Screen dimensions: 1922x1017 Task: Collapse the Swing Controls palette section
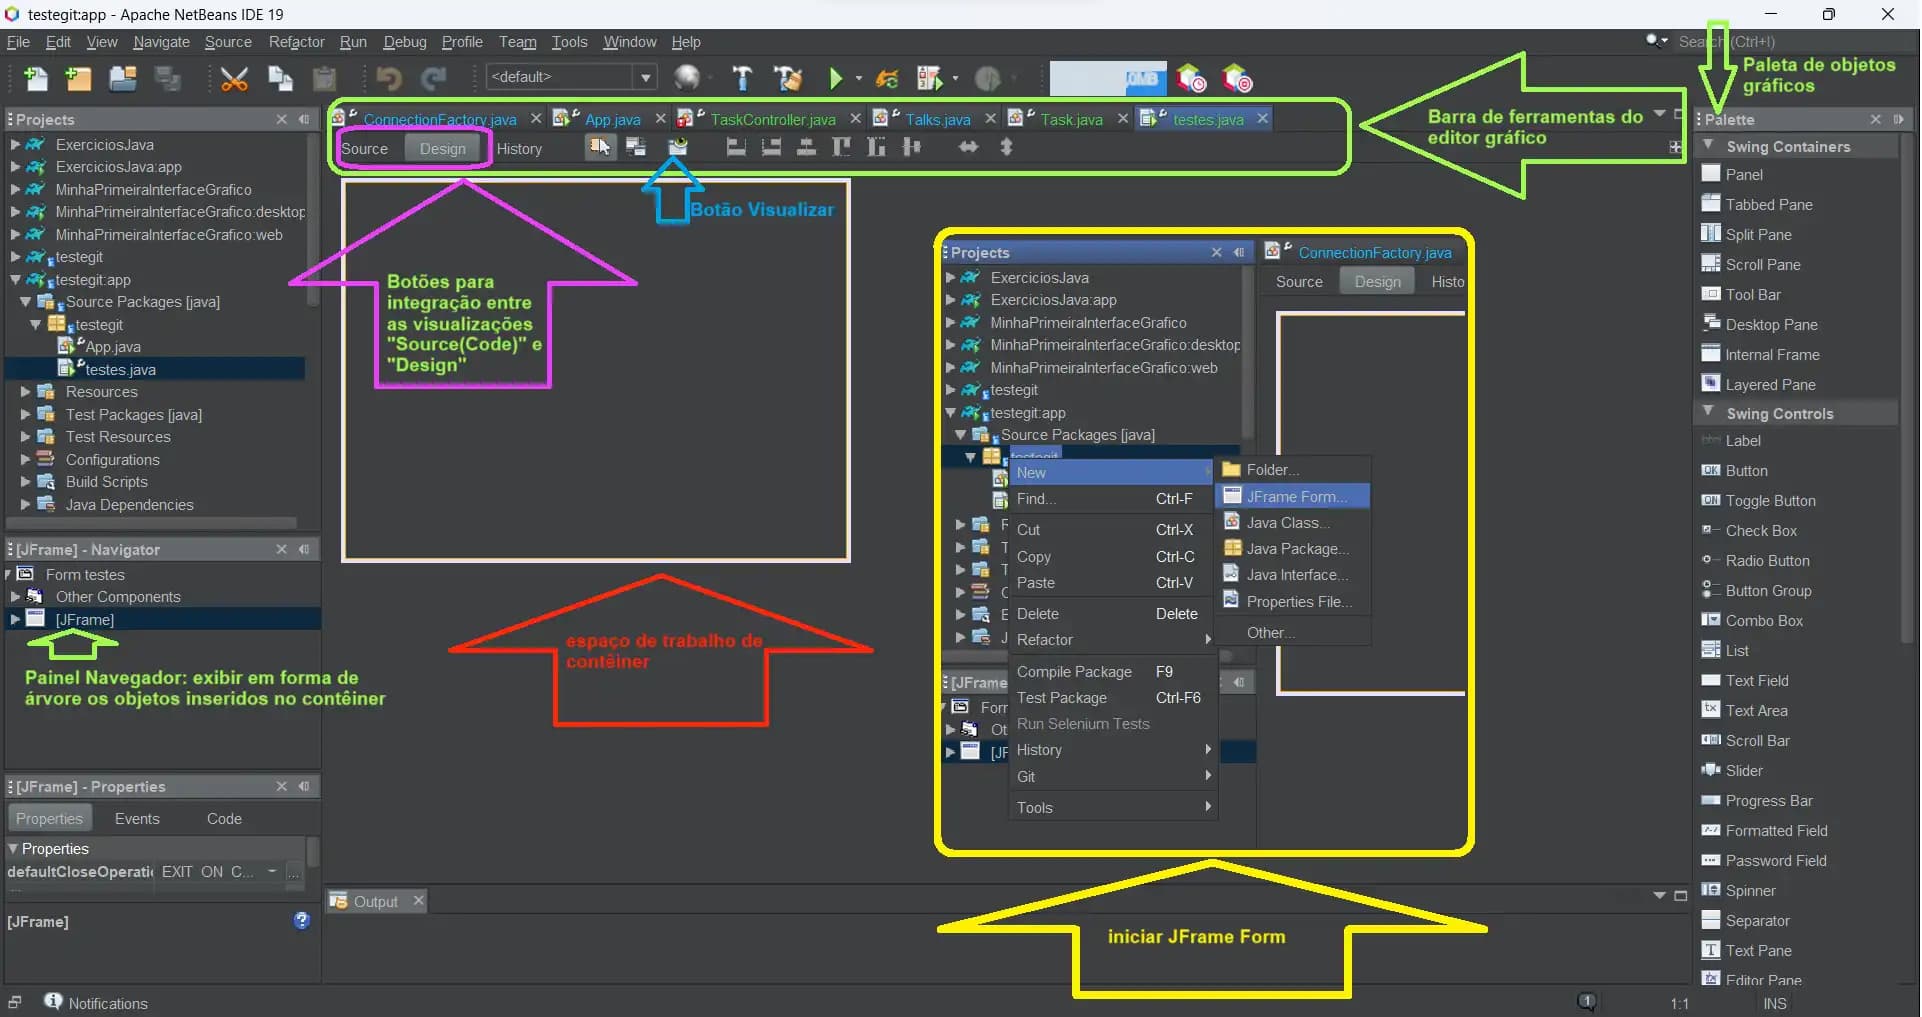click(x=1708, y=413)
